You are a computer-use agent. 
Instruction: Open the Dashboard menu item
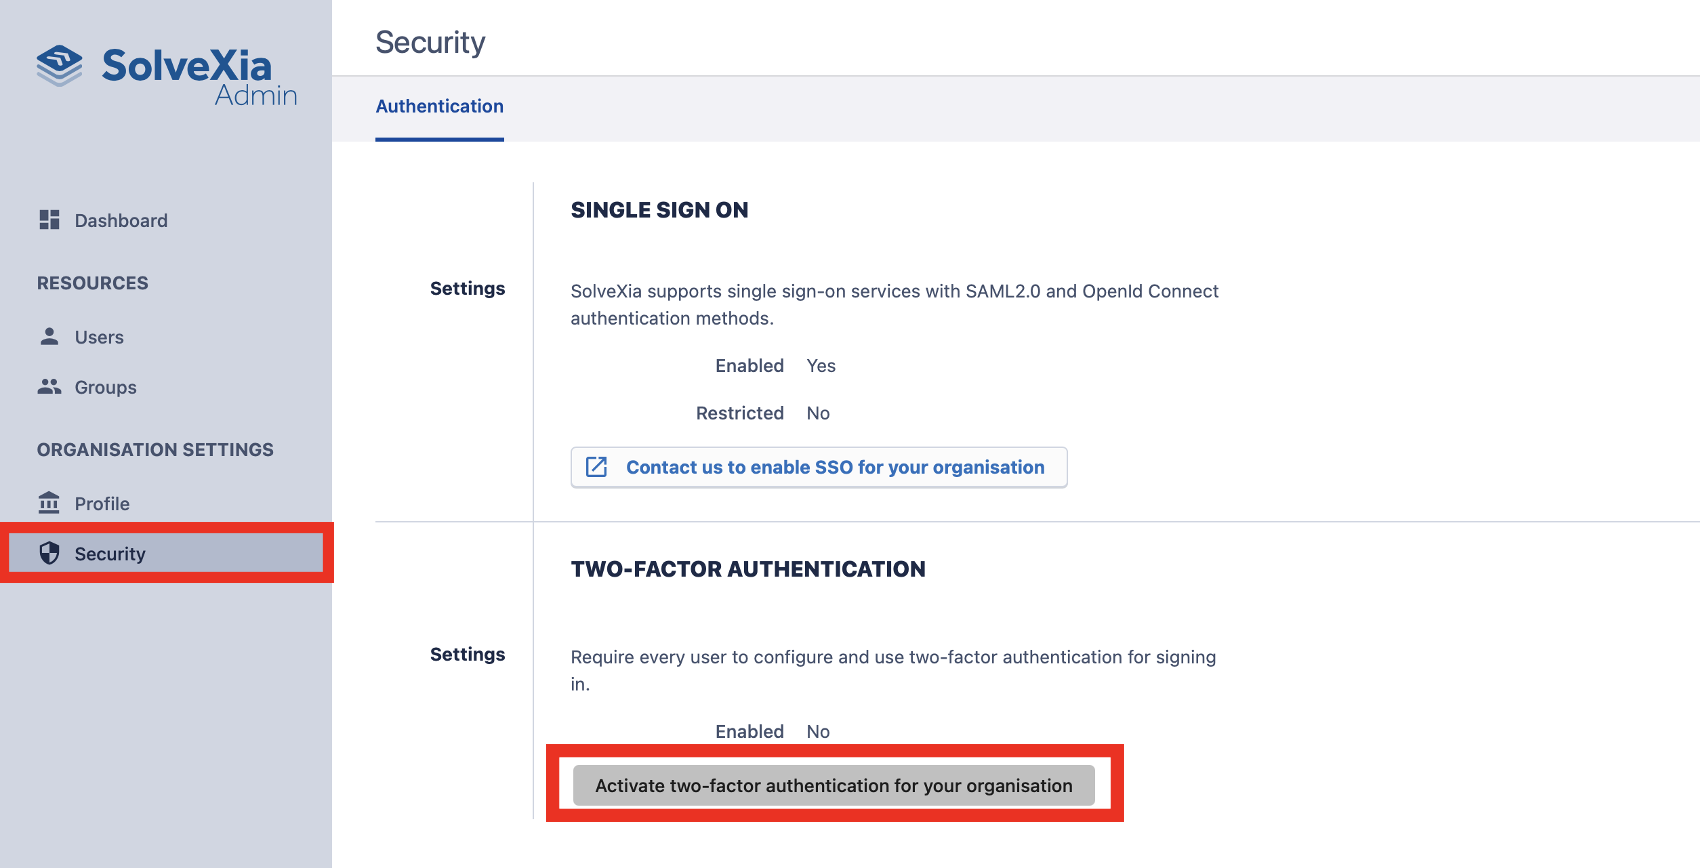(x=121, y=221)
